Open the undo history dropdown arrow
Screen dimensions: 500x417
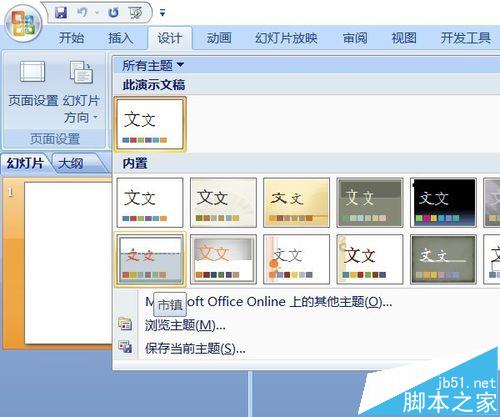click(x=97, y=13)
